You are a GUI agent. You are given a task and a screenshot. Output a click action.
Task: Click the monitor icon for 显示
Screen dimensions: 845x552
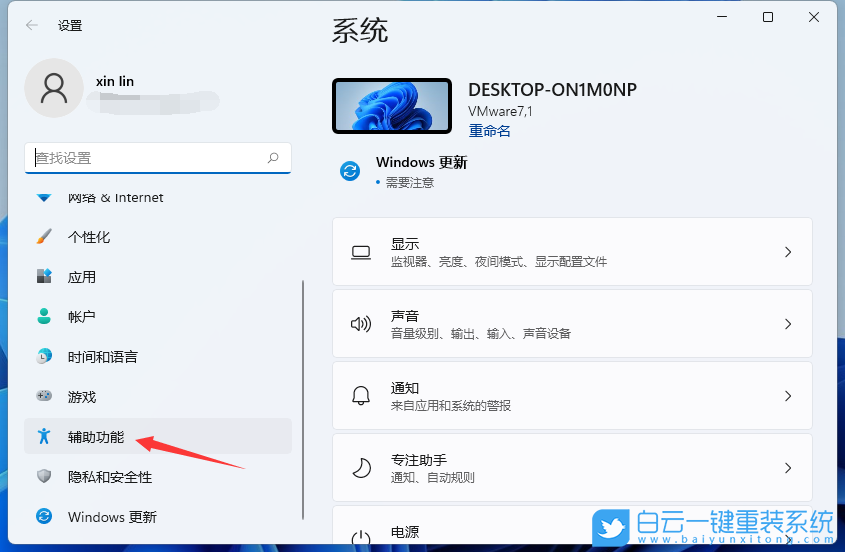[361, 252]
